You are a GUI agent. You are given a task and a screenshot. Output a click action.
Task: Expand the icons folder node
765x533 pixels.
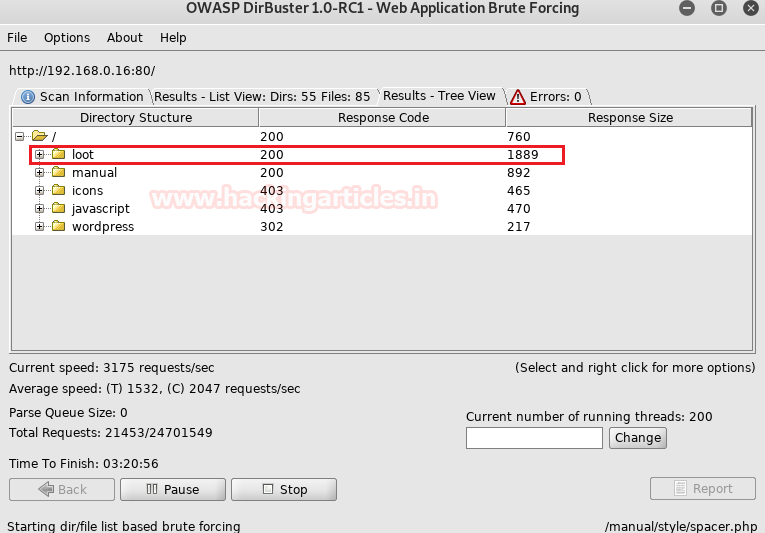point(40,191)
